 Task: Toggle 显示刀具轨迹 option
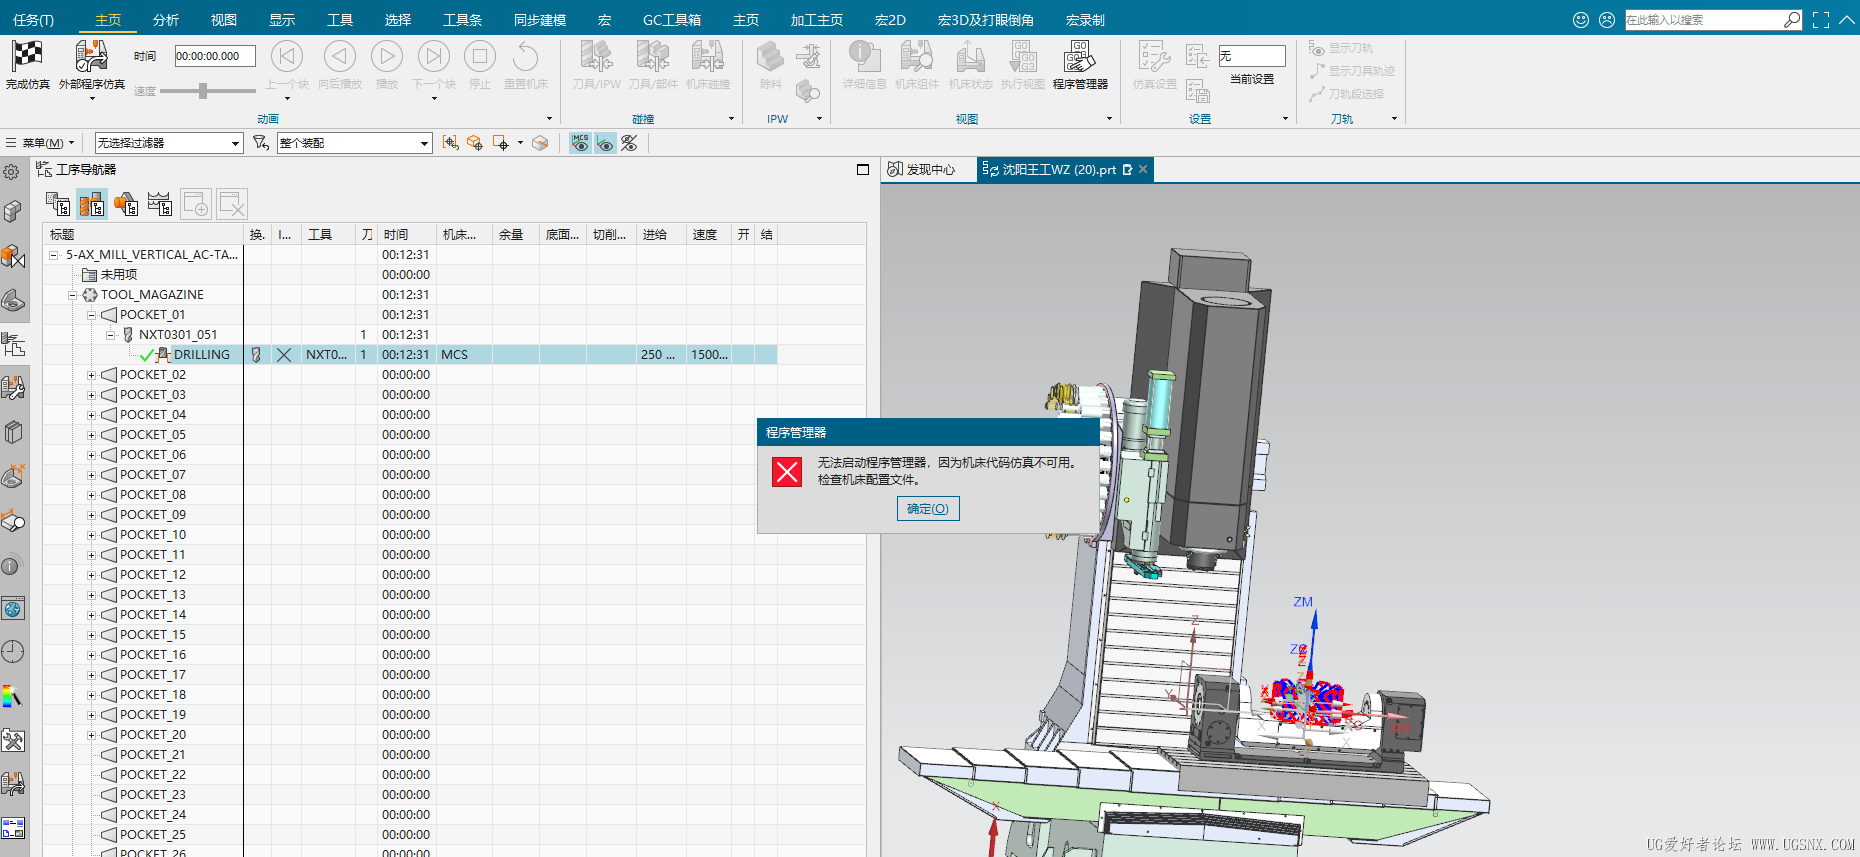point(1352,71)
